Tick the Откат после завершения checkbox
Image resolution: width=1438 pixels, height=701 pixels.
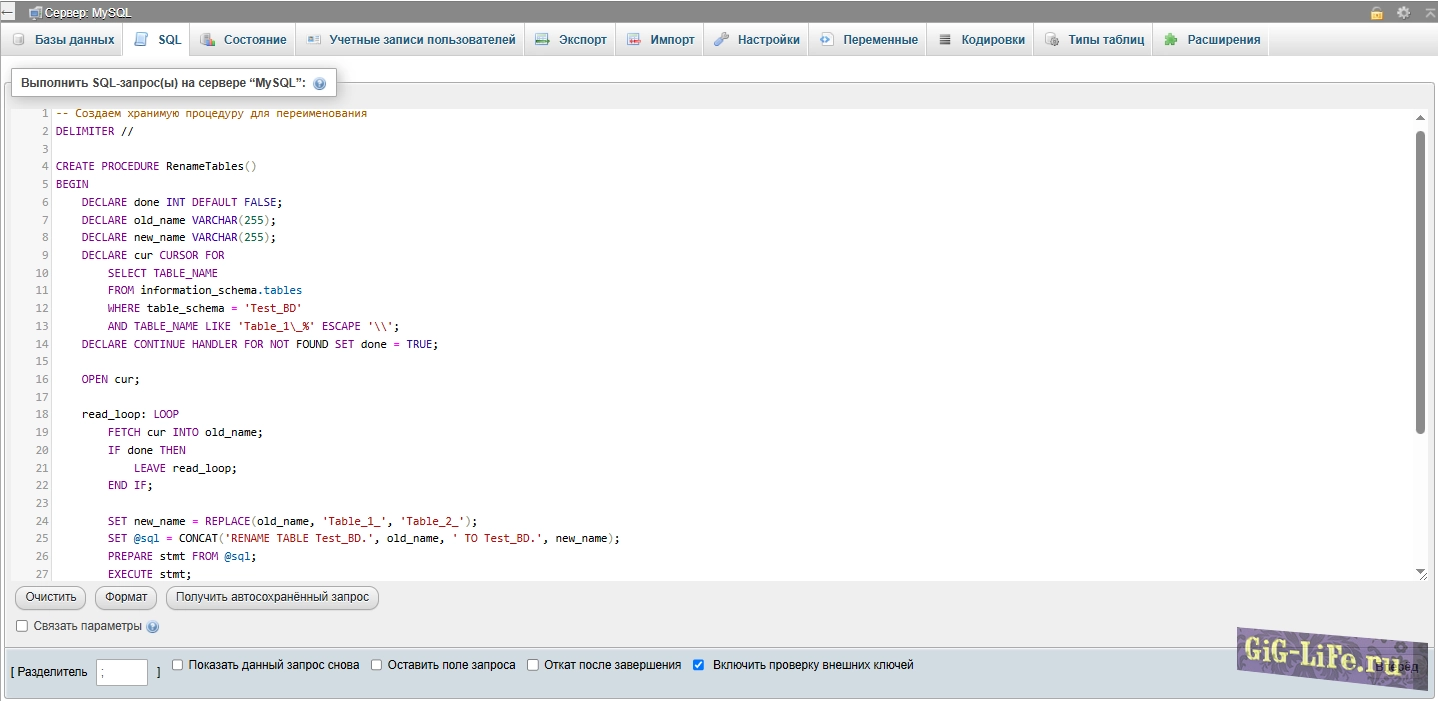(x=533, y=665)
